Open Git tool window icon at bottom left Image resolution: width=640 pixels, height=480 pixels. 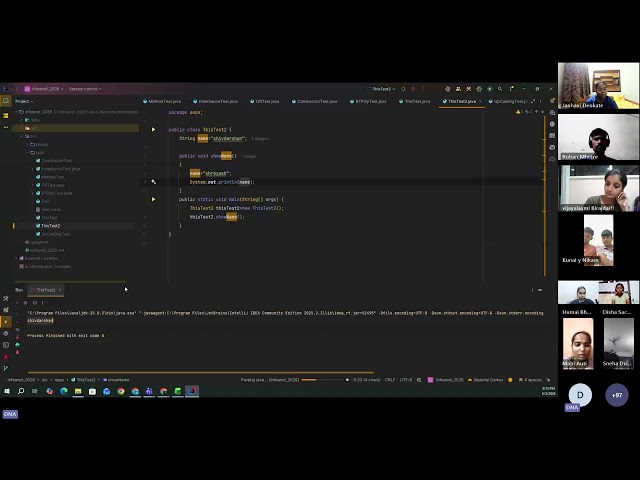pos(6,368)
